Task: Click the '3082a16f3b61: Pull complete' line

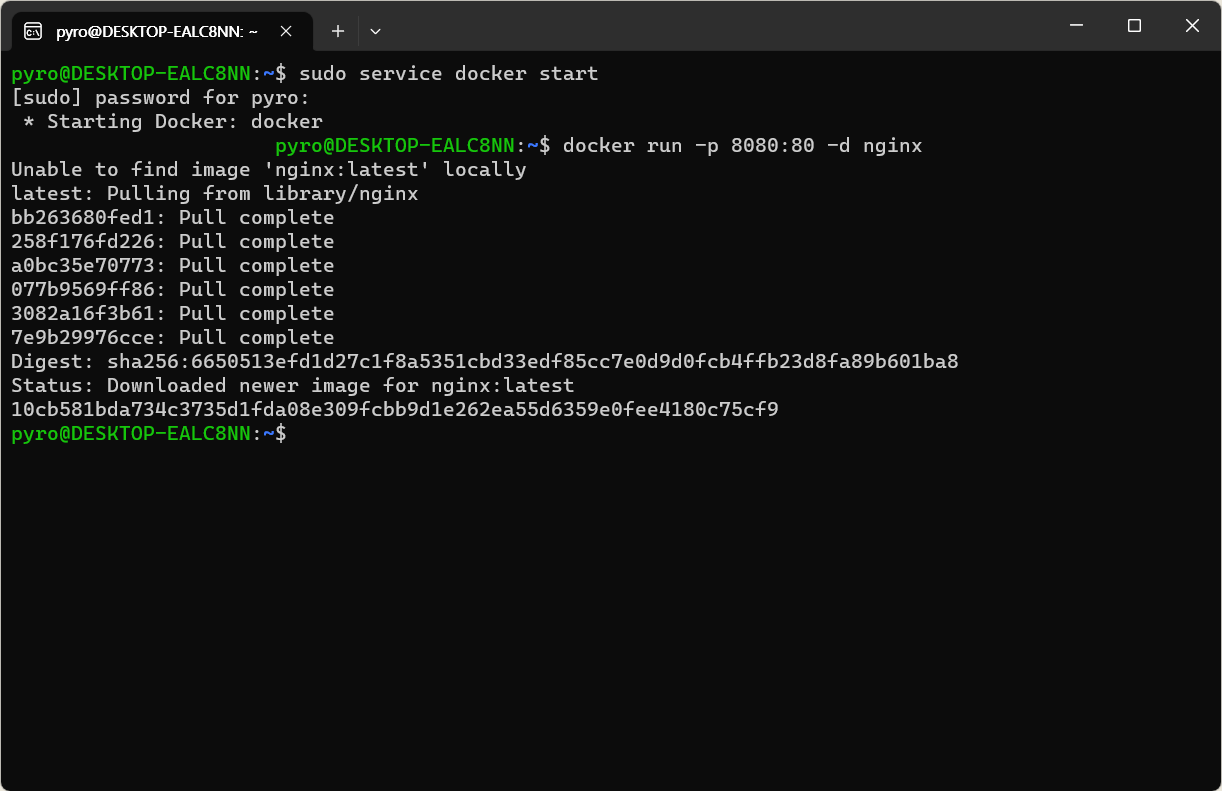Action: coord(173,313)
